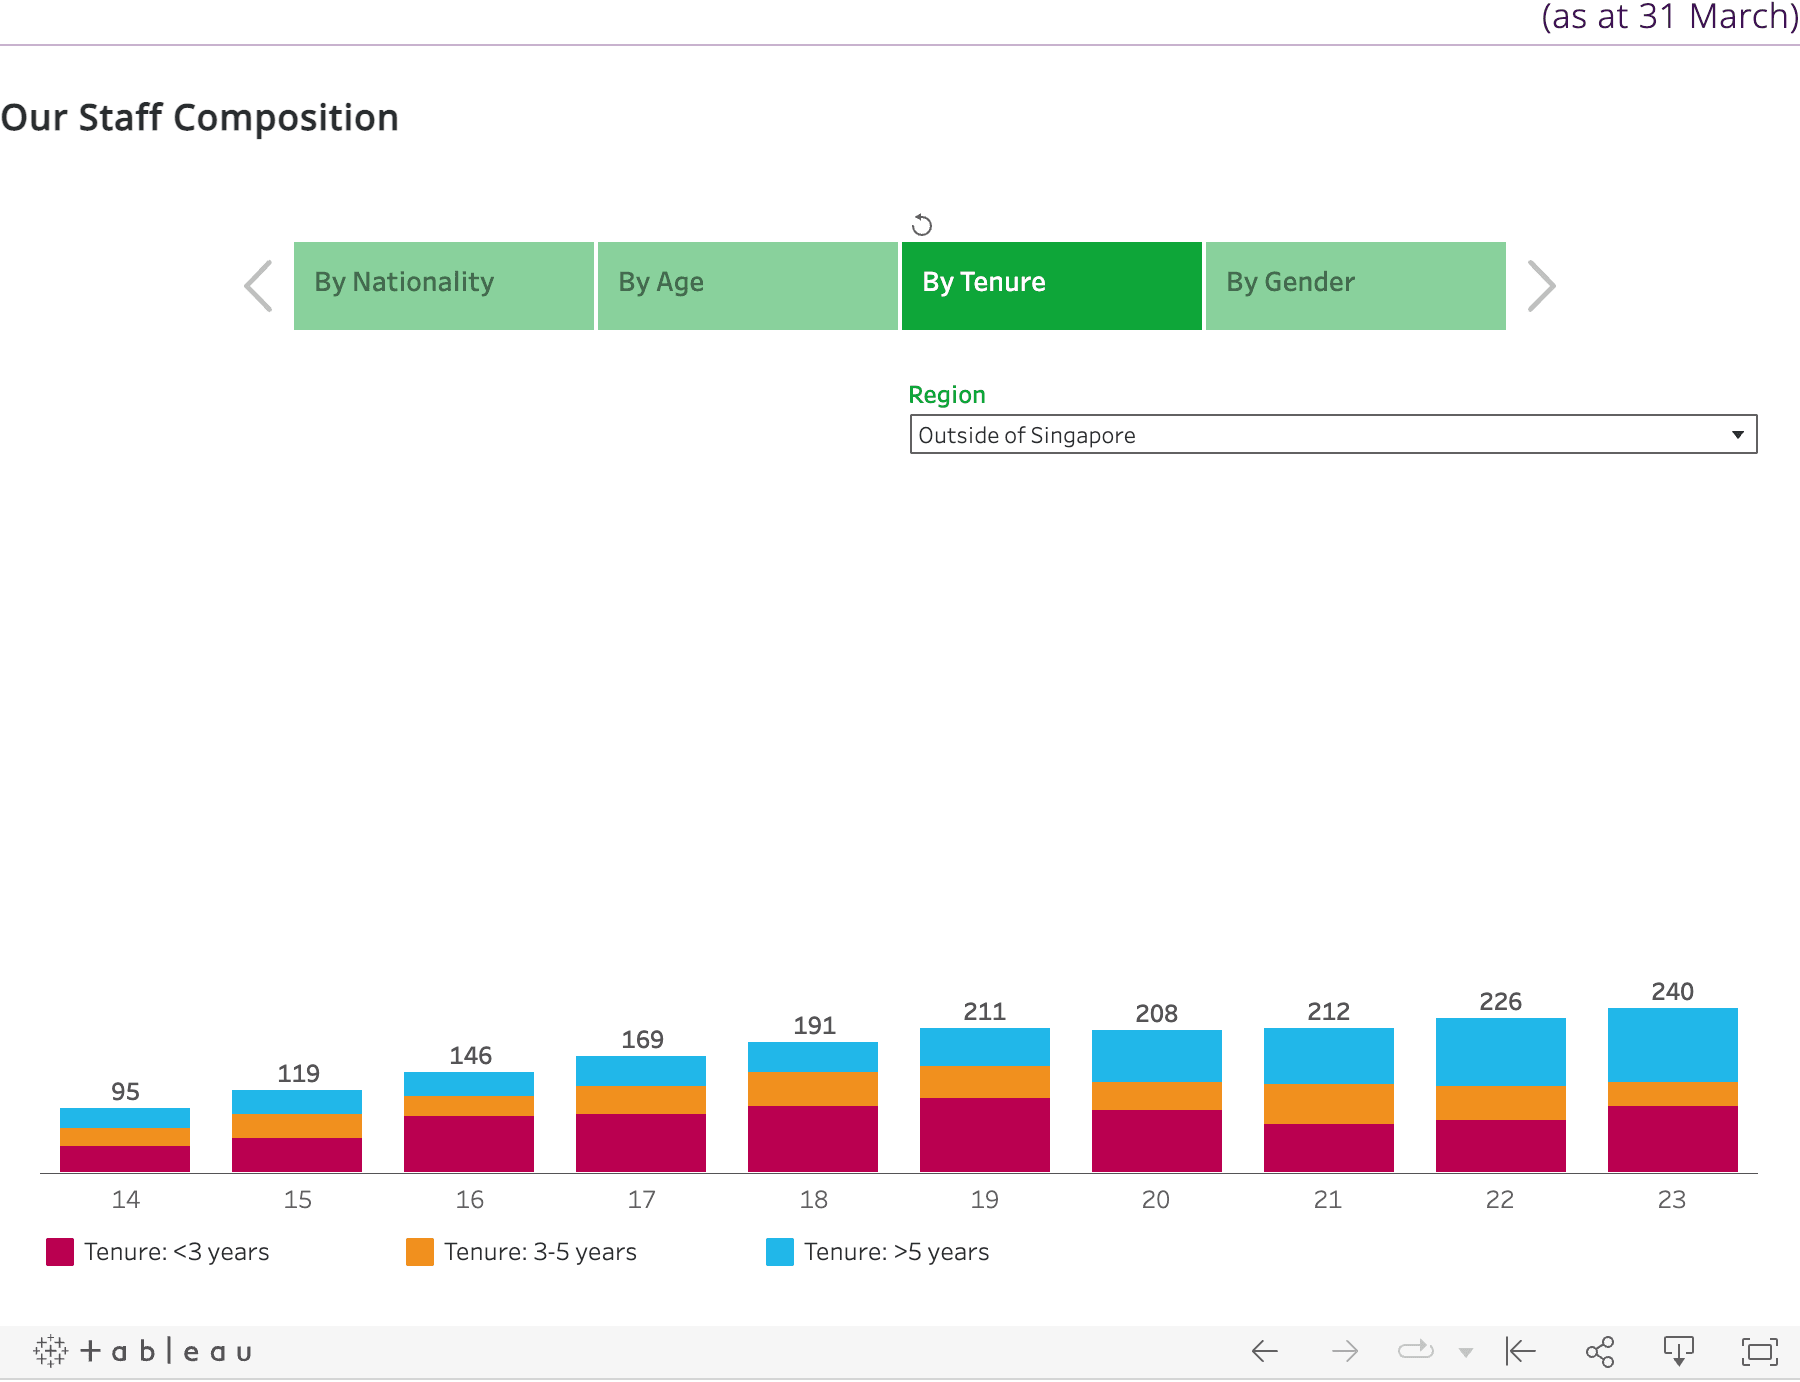Click the Our Staff Composition heading
1800x1382 pixels.
point(200,118)
